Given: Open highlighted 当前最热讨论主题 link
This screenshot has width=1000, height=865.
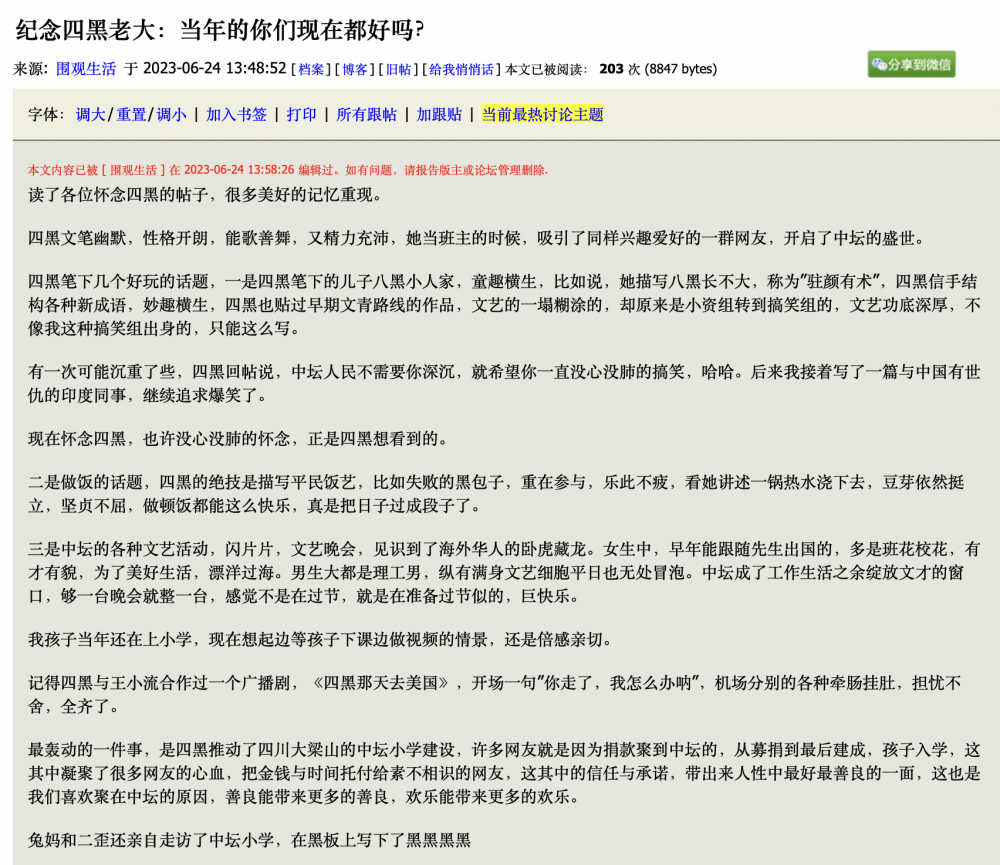Looking at the screenshot, I should (542, 115).
